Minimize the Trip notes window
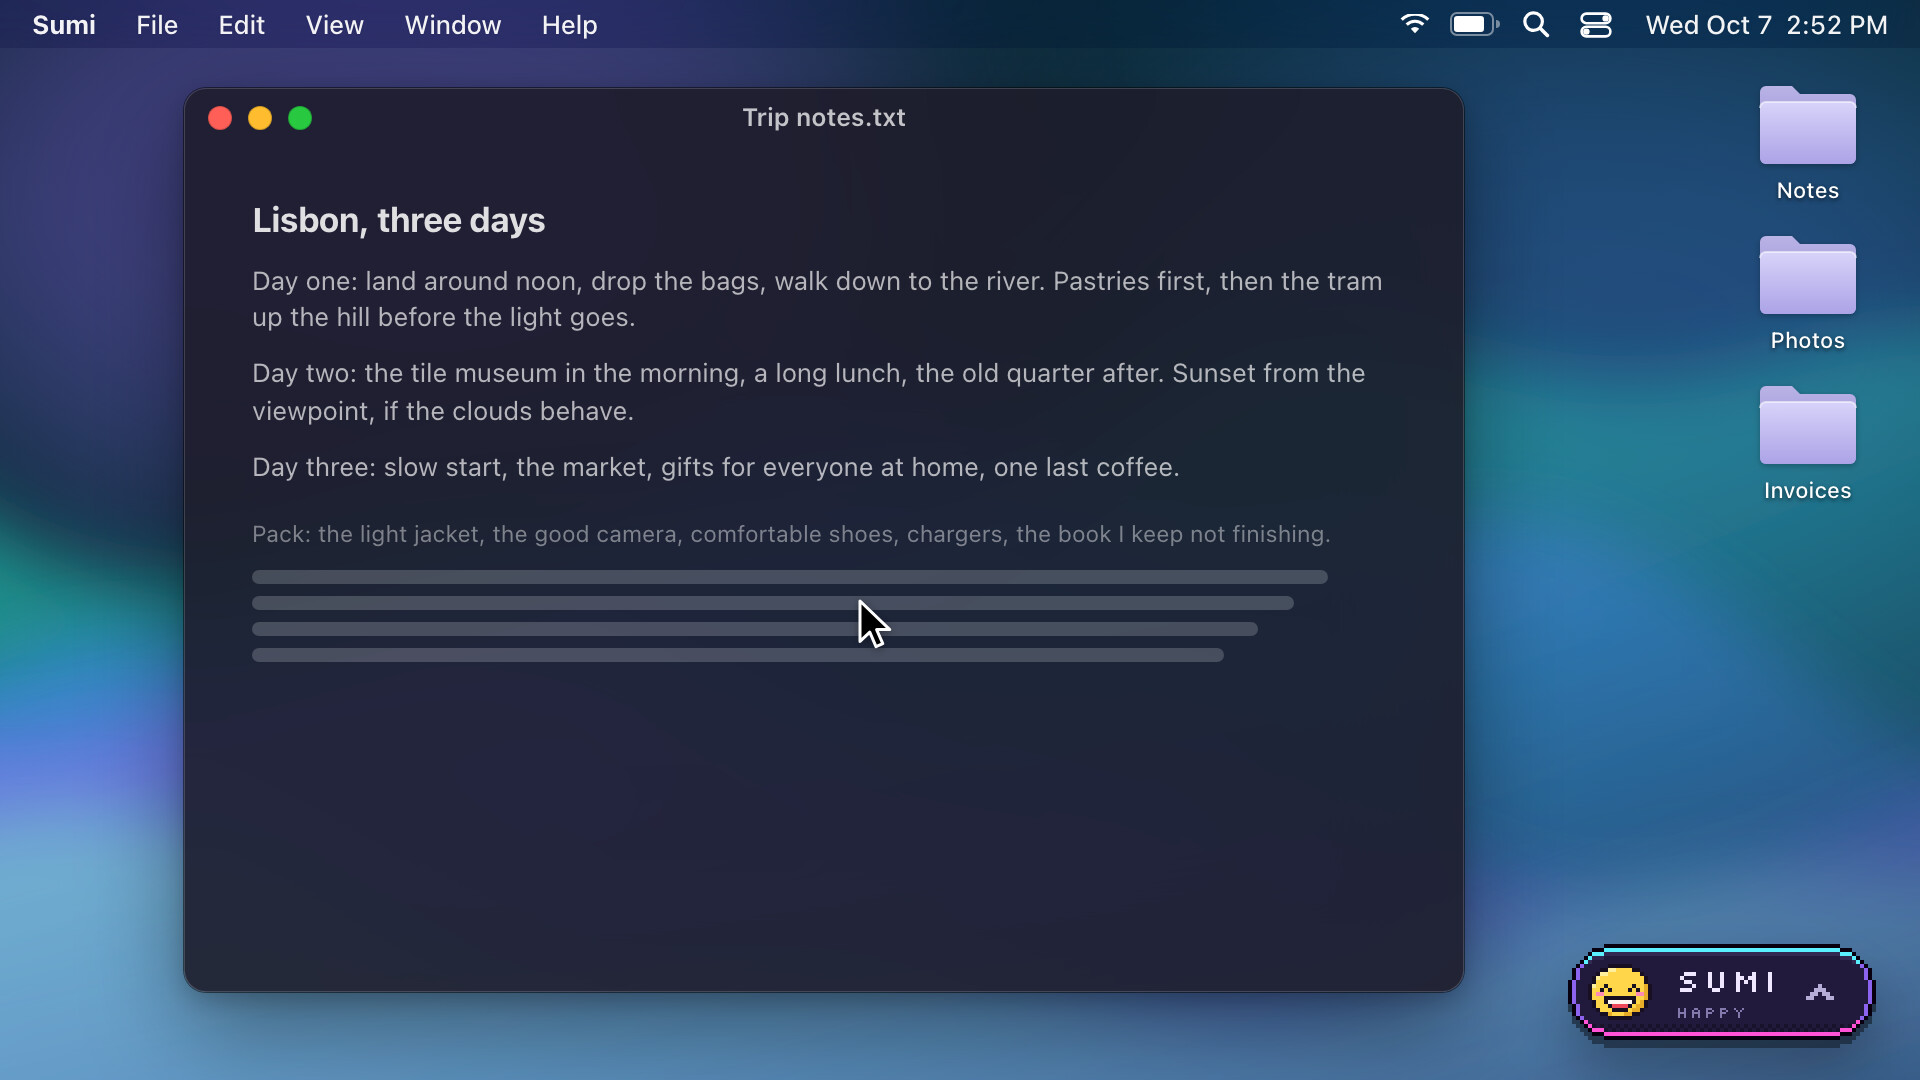This screenshot has width=1920, height=1080. coord(260,118)
